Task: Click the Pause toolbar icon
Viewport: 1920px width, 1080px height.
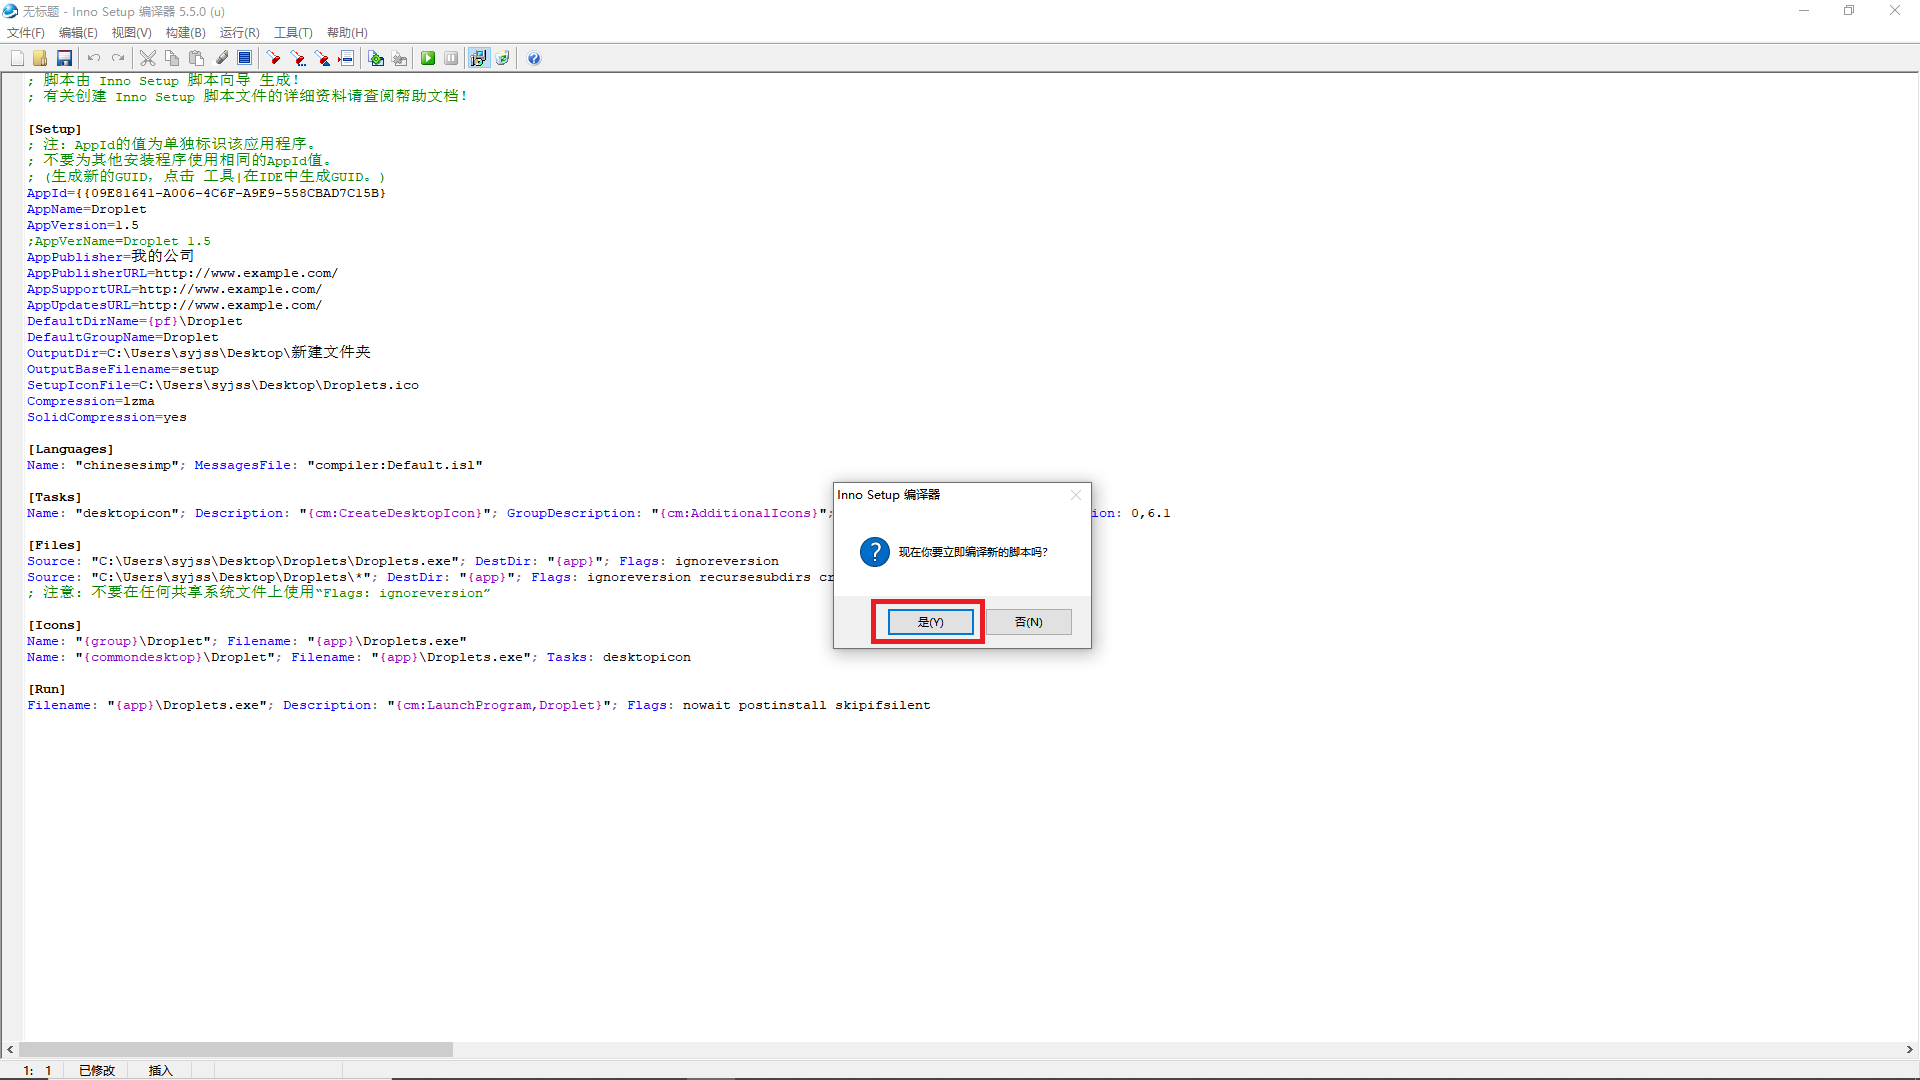Action: [x=451, y=58]
